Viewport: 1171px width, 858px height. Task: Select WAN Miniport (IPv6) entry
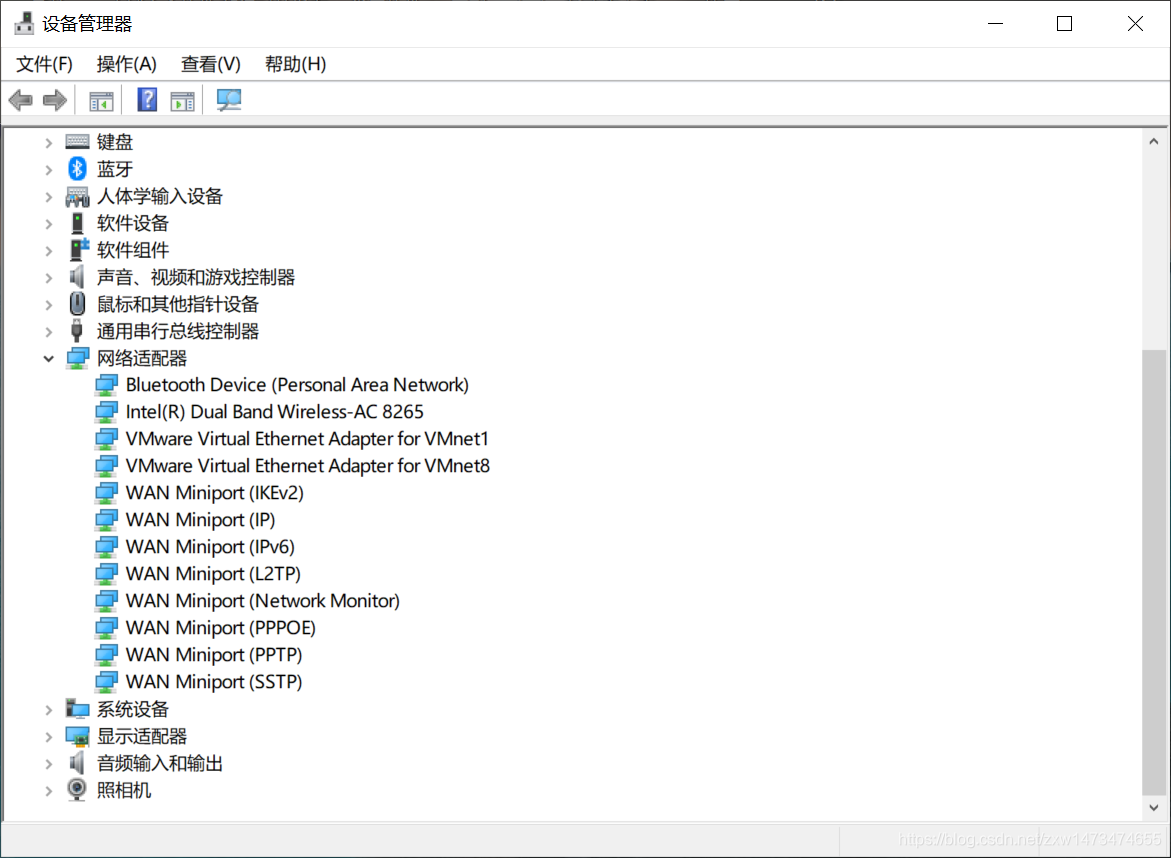210,547
